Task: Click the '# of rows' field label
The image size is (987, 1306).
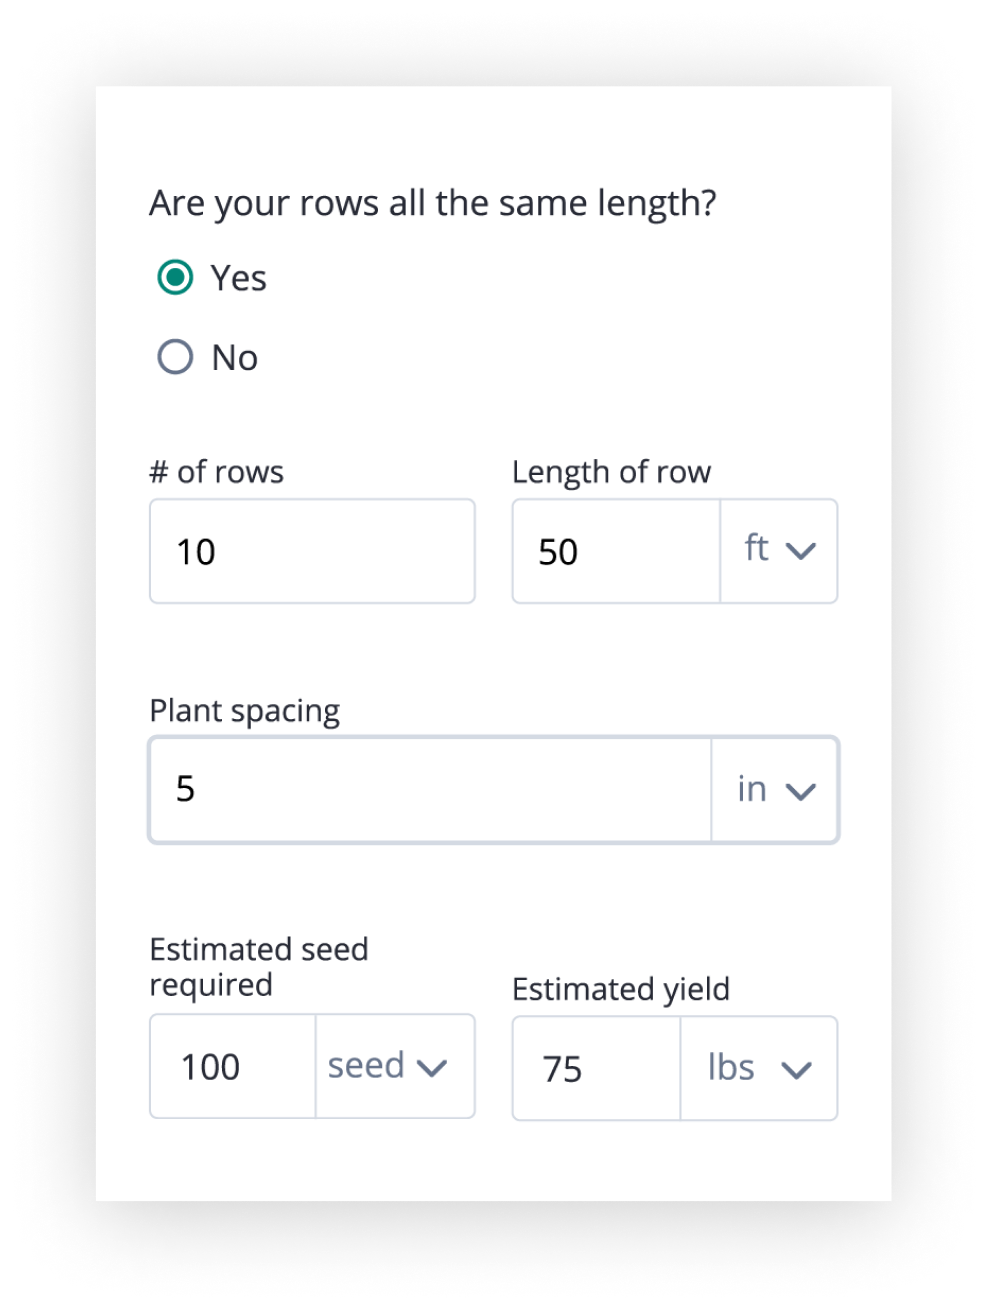Action: [x=216, y=472]
